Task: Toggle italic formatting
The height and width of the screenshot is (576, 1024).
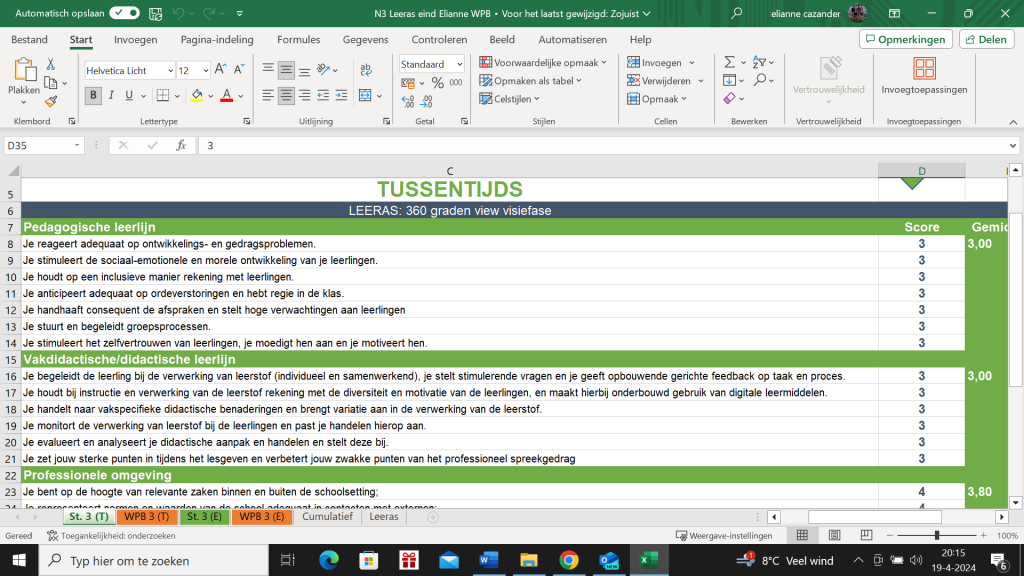Action: click(x=110, y=95)
